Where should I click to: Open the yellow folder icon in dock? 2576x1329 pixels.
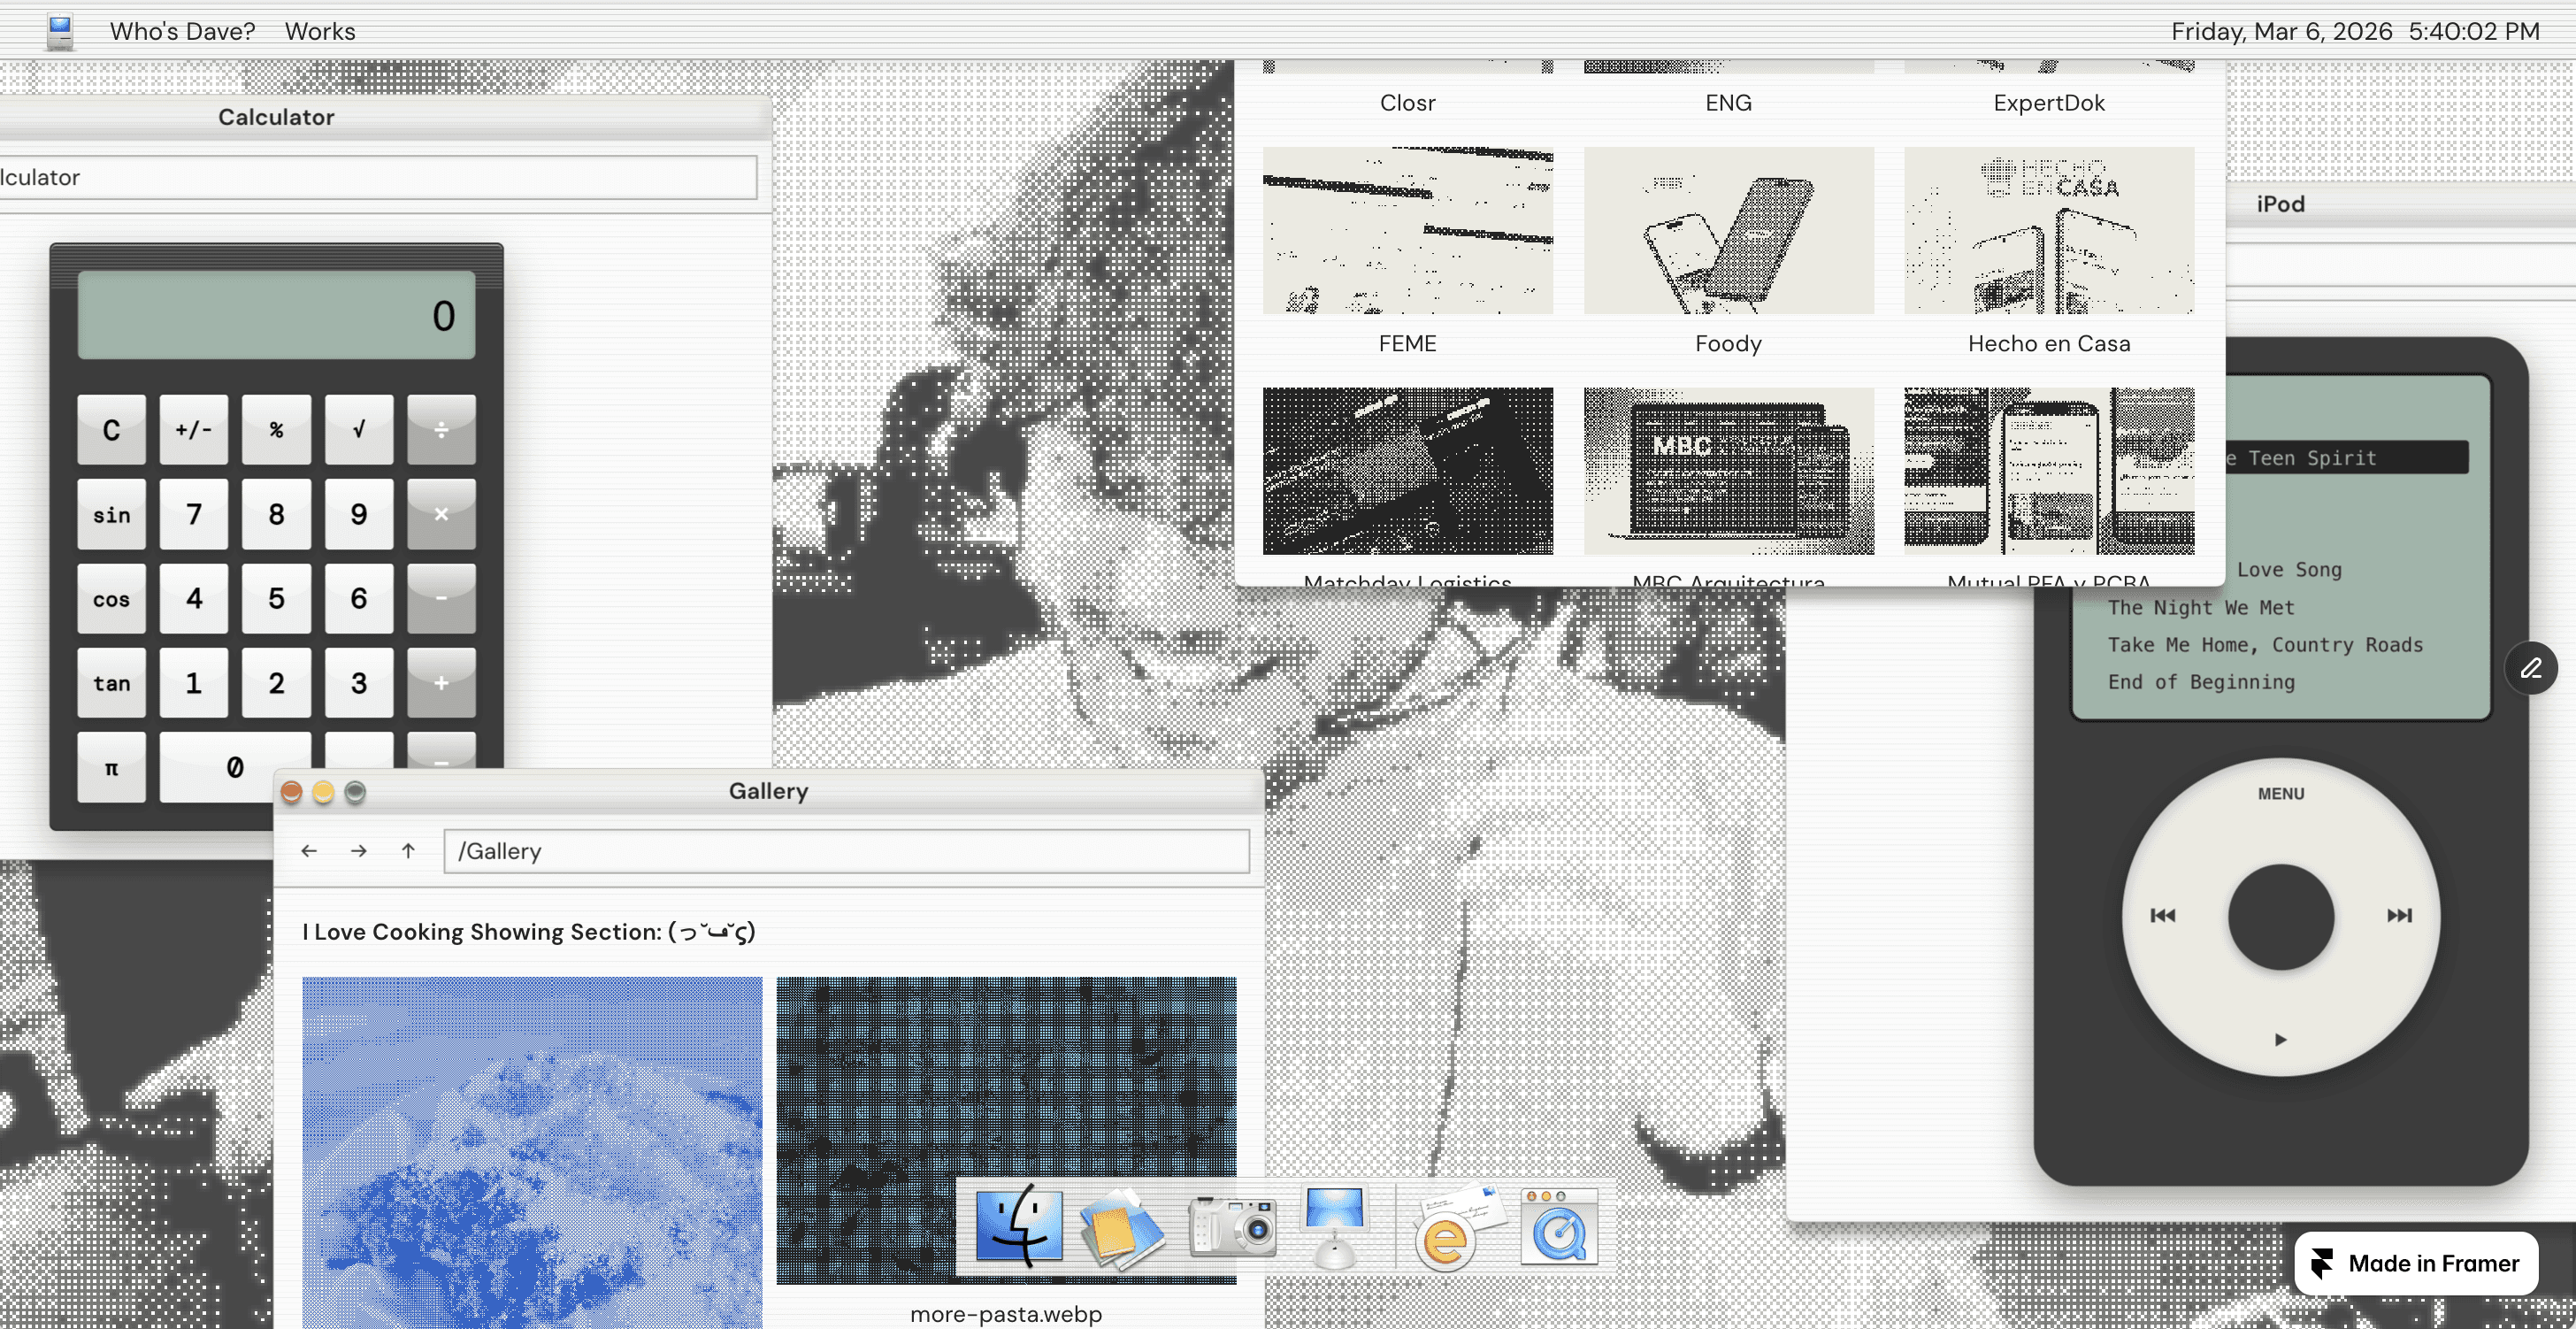(x=1121, y=1228)
